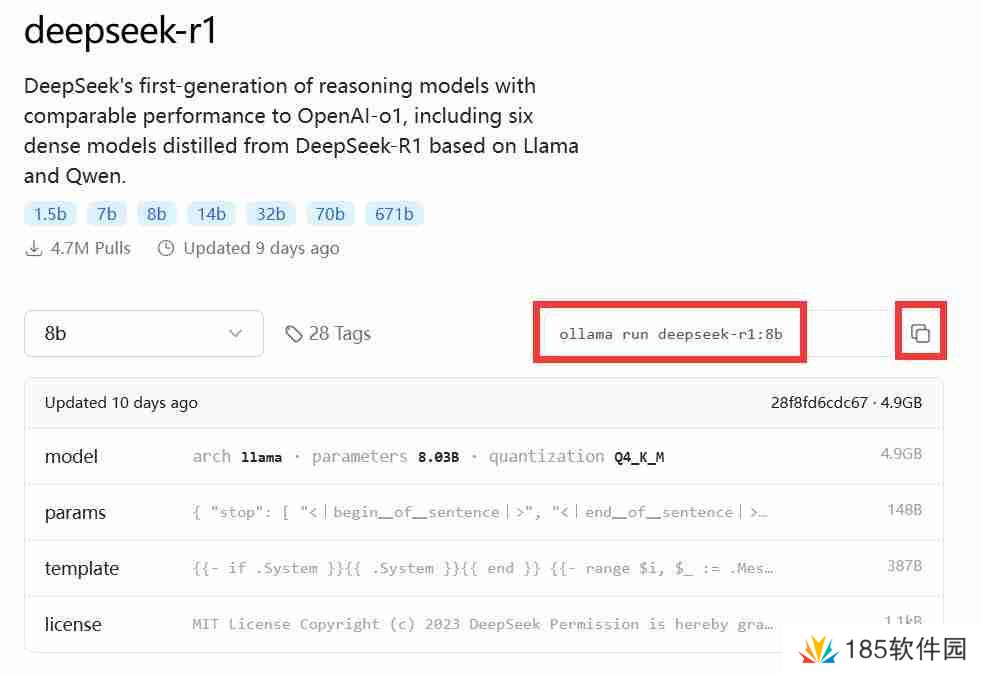
Task: Pick the 671b size tag
Action: pos(394,214)
